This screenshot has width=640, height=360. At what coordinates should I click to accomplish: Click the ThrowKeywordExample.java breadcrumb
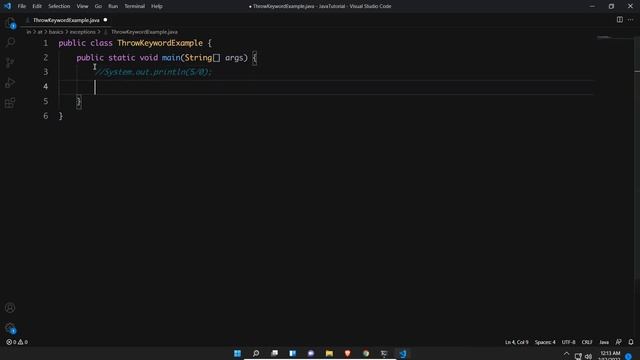click(x=144, y=32)
